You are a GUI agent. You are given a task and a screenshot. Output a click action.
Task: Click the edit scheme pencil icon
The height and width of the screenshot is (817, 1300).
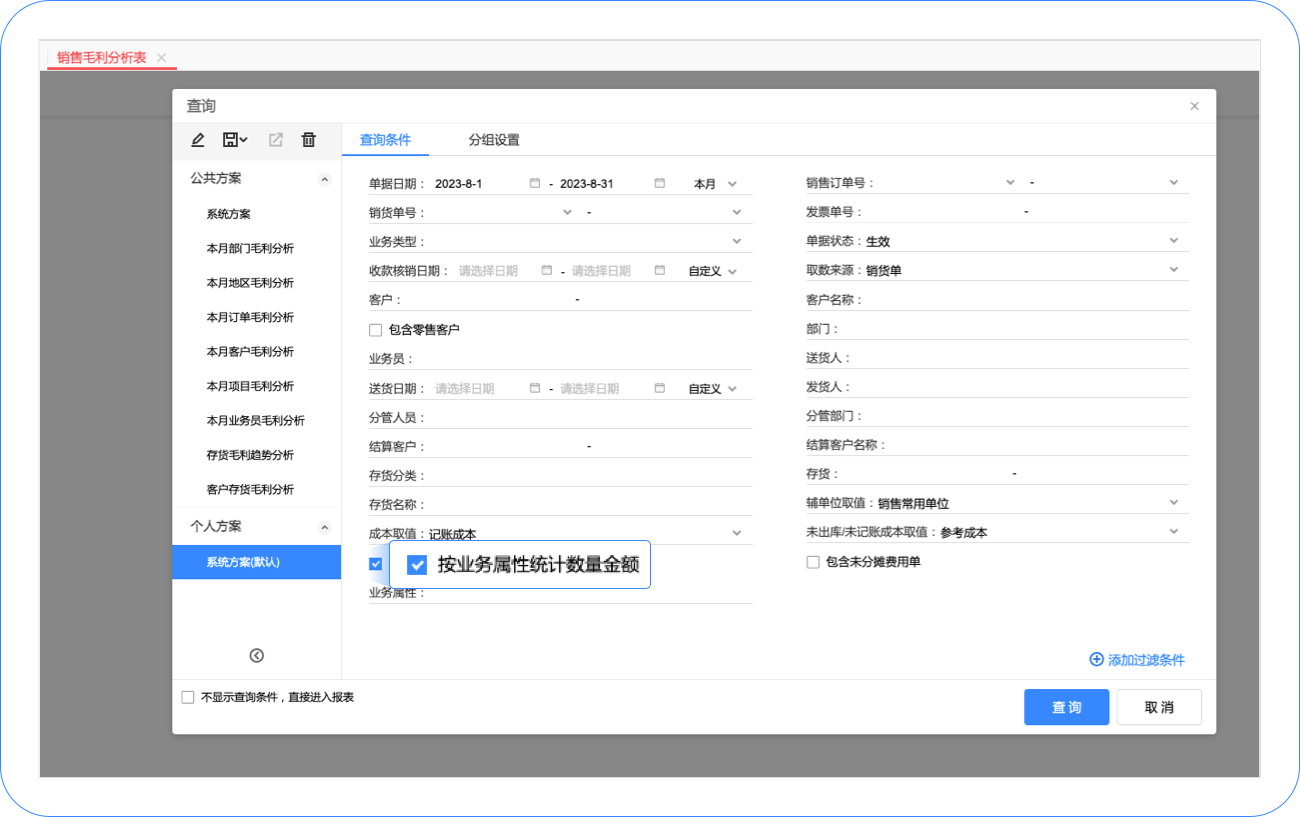point(198,140)
